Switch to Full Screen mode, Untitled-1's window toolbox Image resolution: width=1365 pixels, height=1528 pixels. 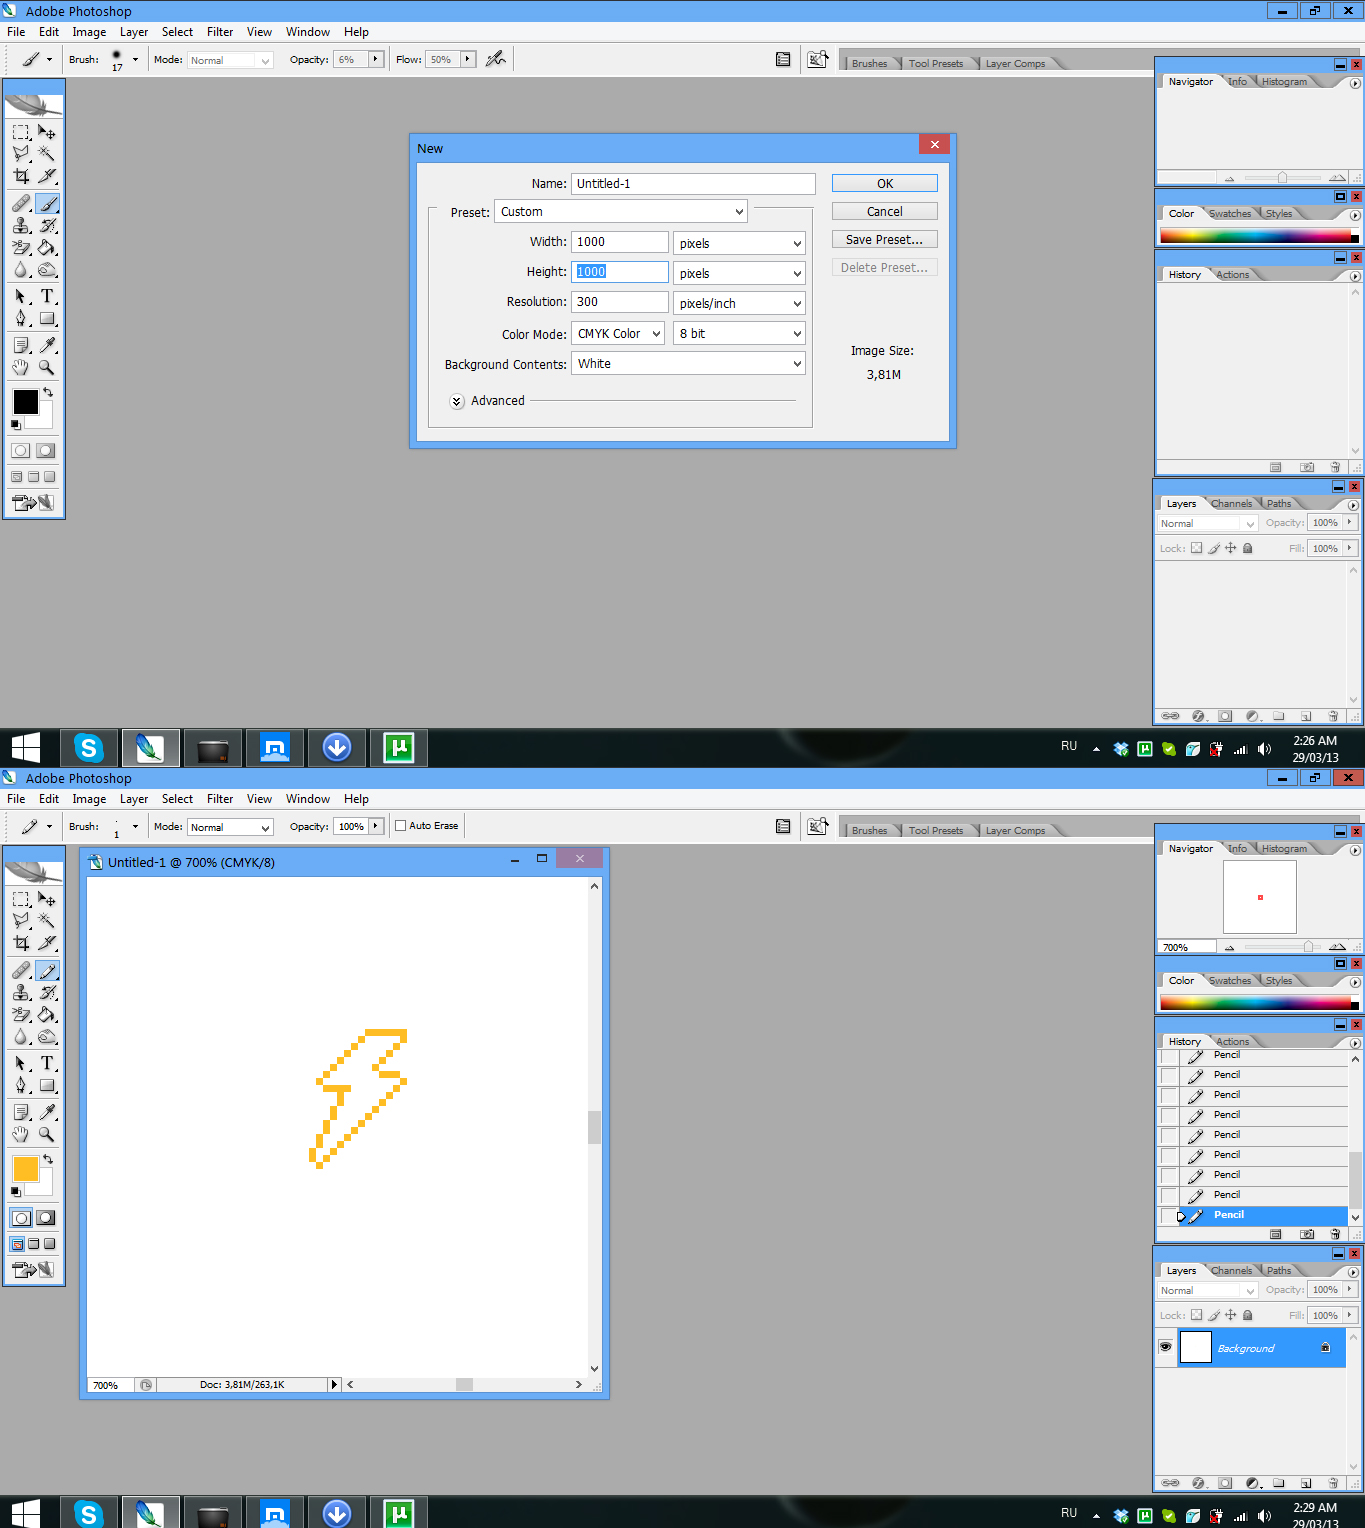click(49, 1244)
